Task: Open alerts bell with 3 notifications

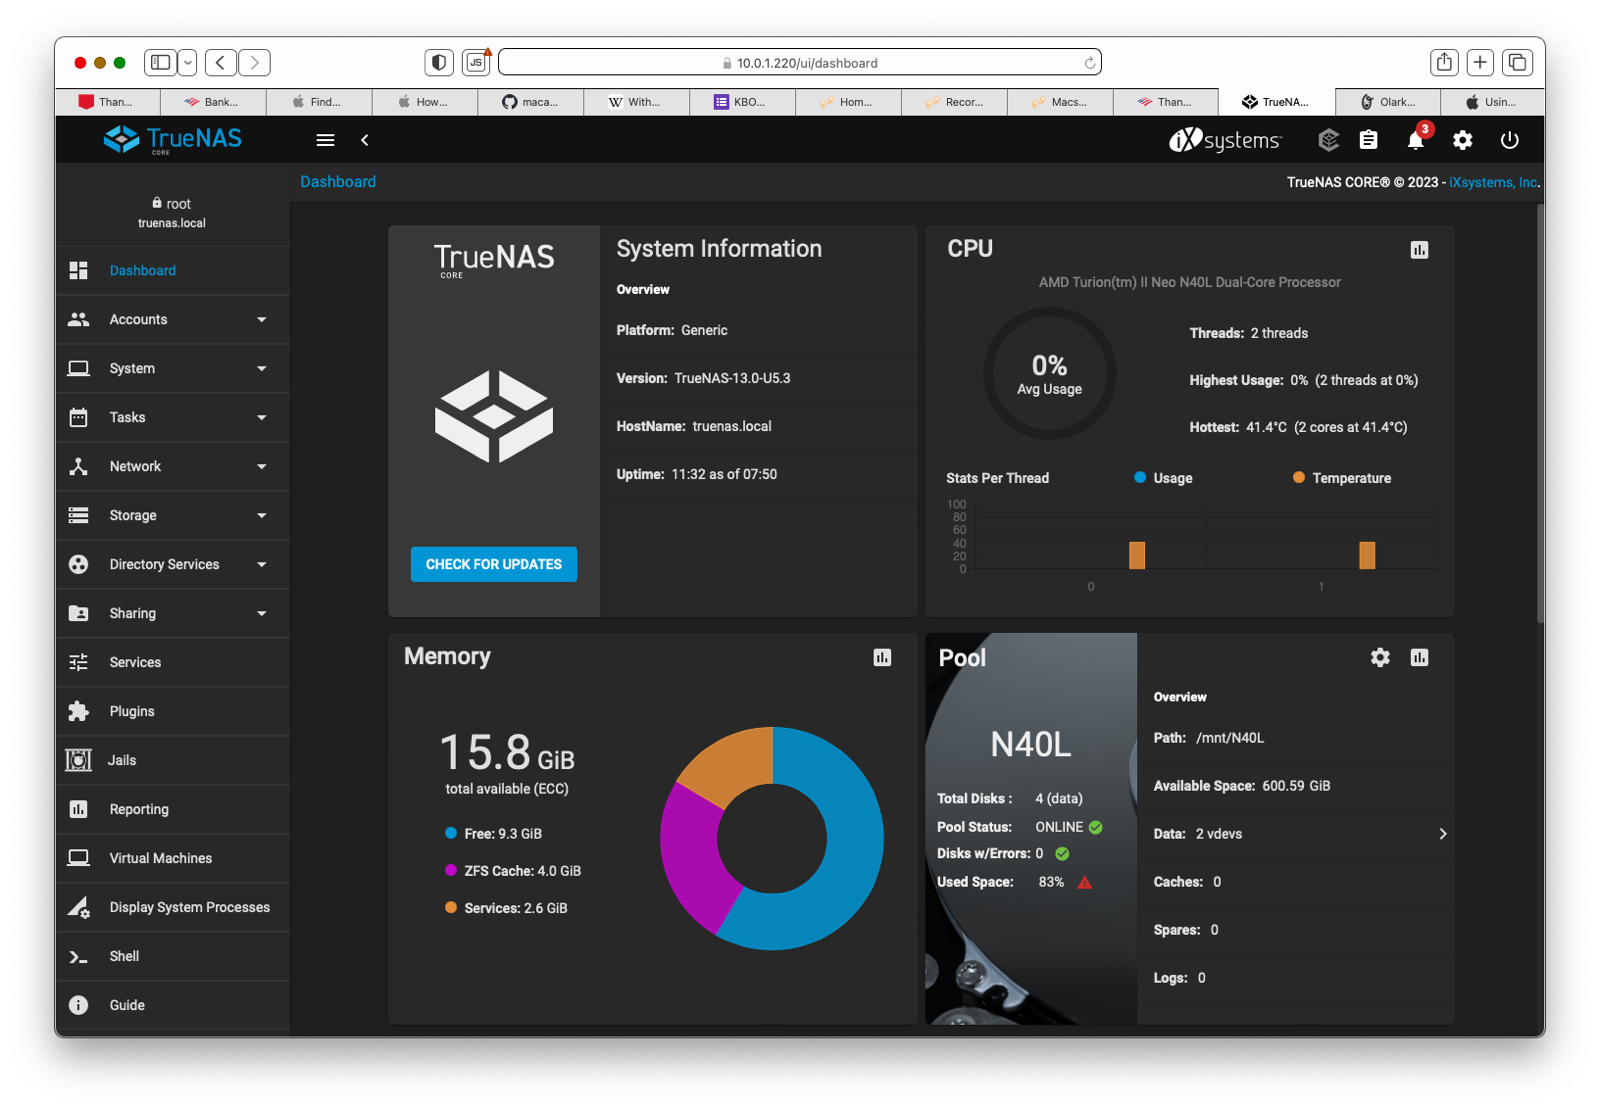Action: point(1416,139)
